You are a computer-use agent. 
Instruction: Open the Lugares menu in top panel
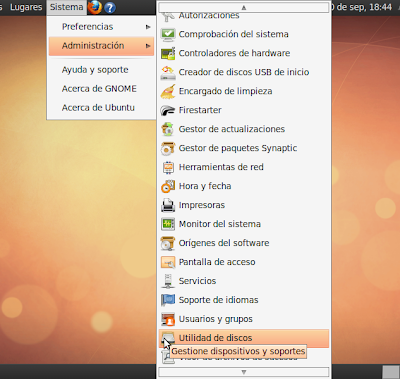pyautogui.click(x=26, y=7)
